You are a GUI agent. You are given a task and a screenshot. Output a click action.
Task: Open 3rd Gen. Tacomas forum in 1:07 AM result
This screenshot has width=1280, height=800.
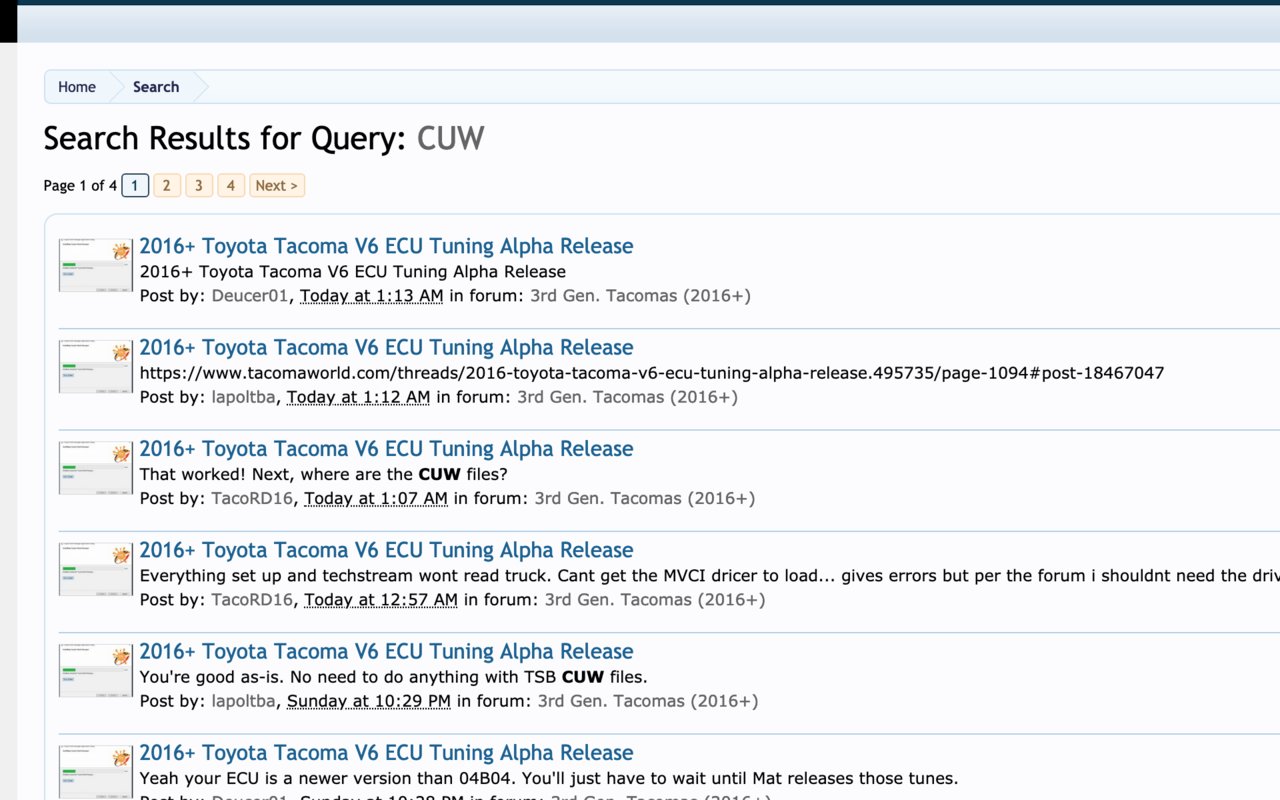click(x=645, y=498)
